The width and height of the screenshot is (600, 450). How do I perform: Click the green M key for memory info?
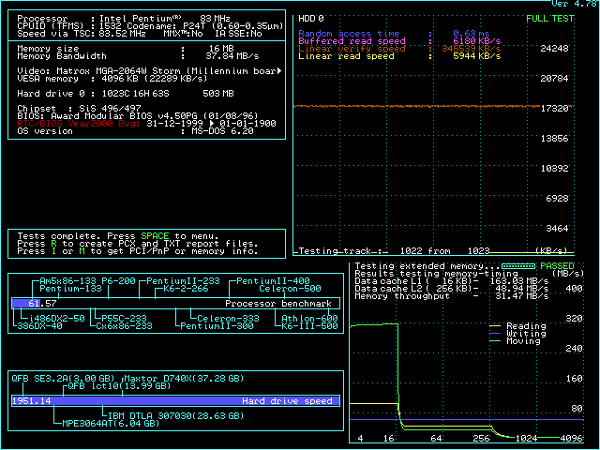(x=82, y=251)
